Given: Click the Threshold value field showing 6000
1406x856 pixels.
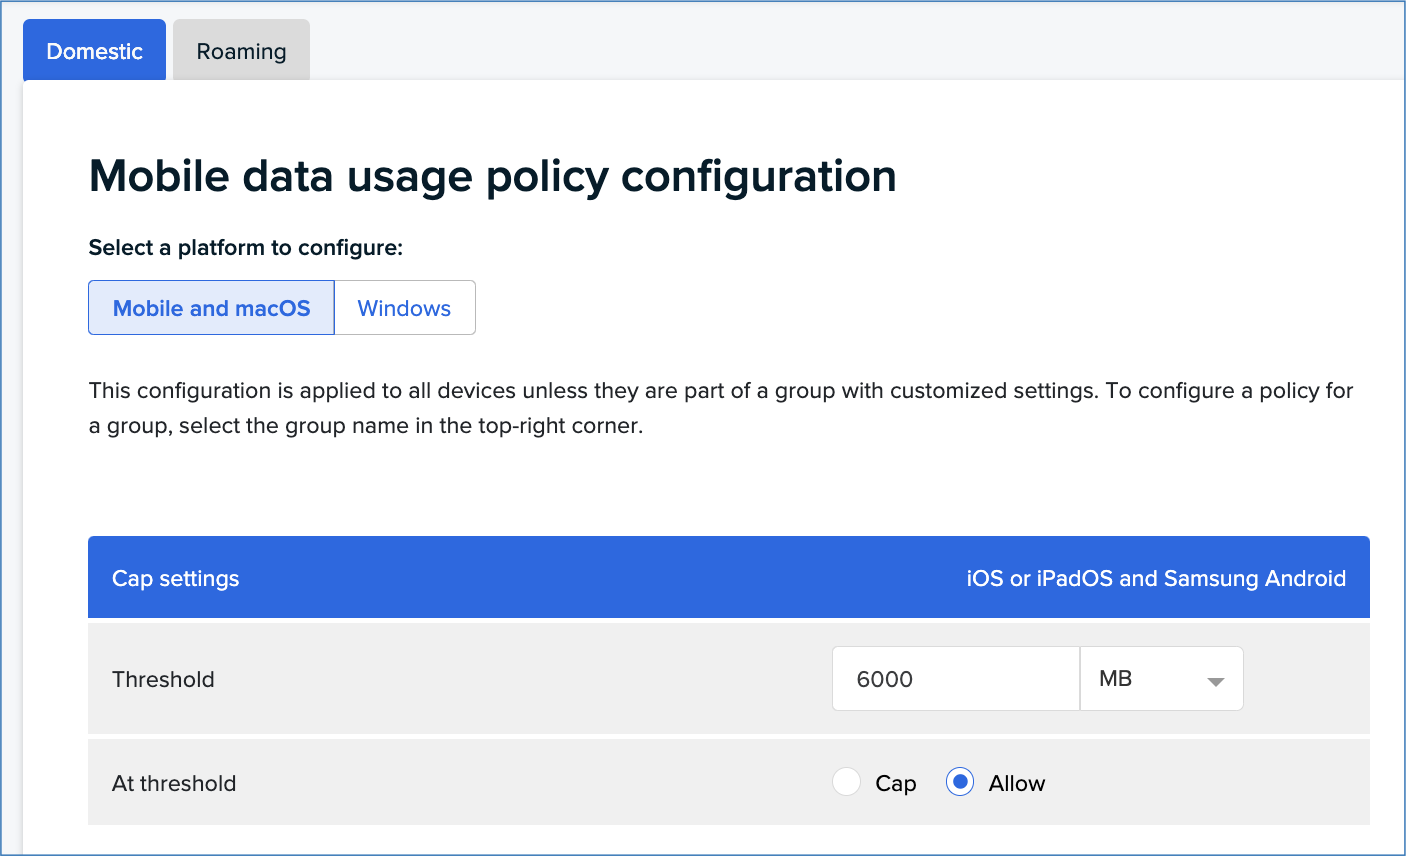Looking at the screenshot, I should point(955,679).
